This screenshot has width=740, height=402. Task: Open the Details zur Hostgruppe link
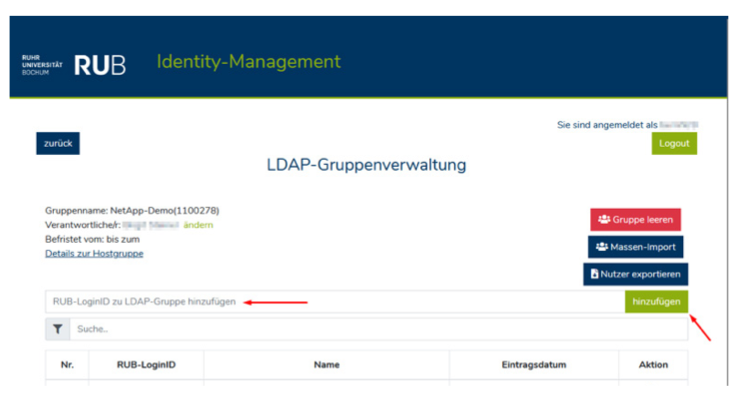click(94, 254)
